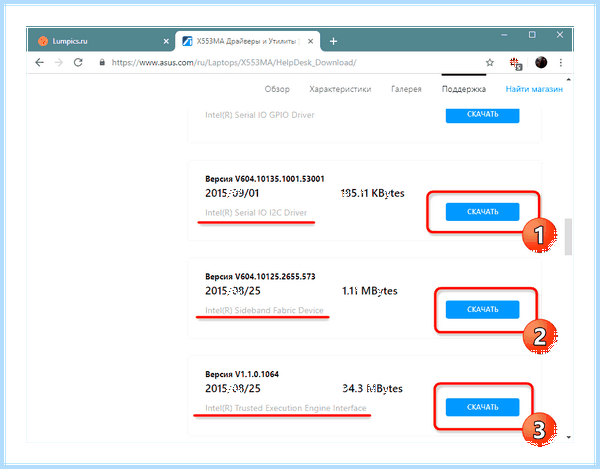Open Chrome three-dot menu
Image resolution: width=600 pixels, height=469 pixels.
[x=561, y=62]
